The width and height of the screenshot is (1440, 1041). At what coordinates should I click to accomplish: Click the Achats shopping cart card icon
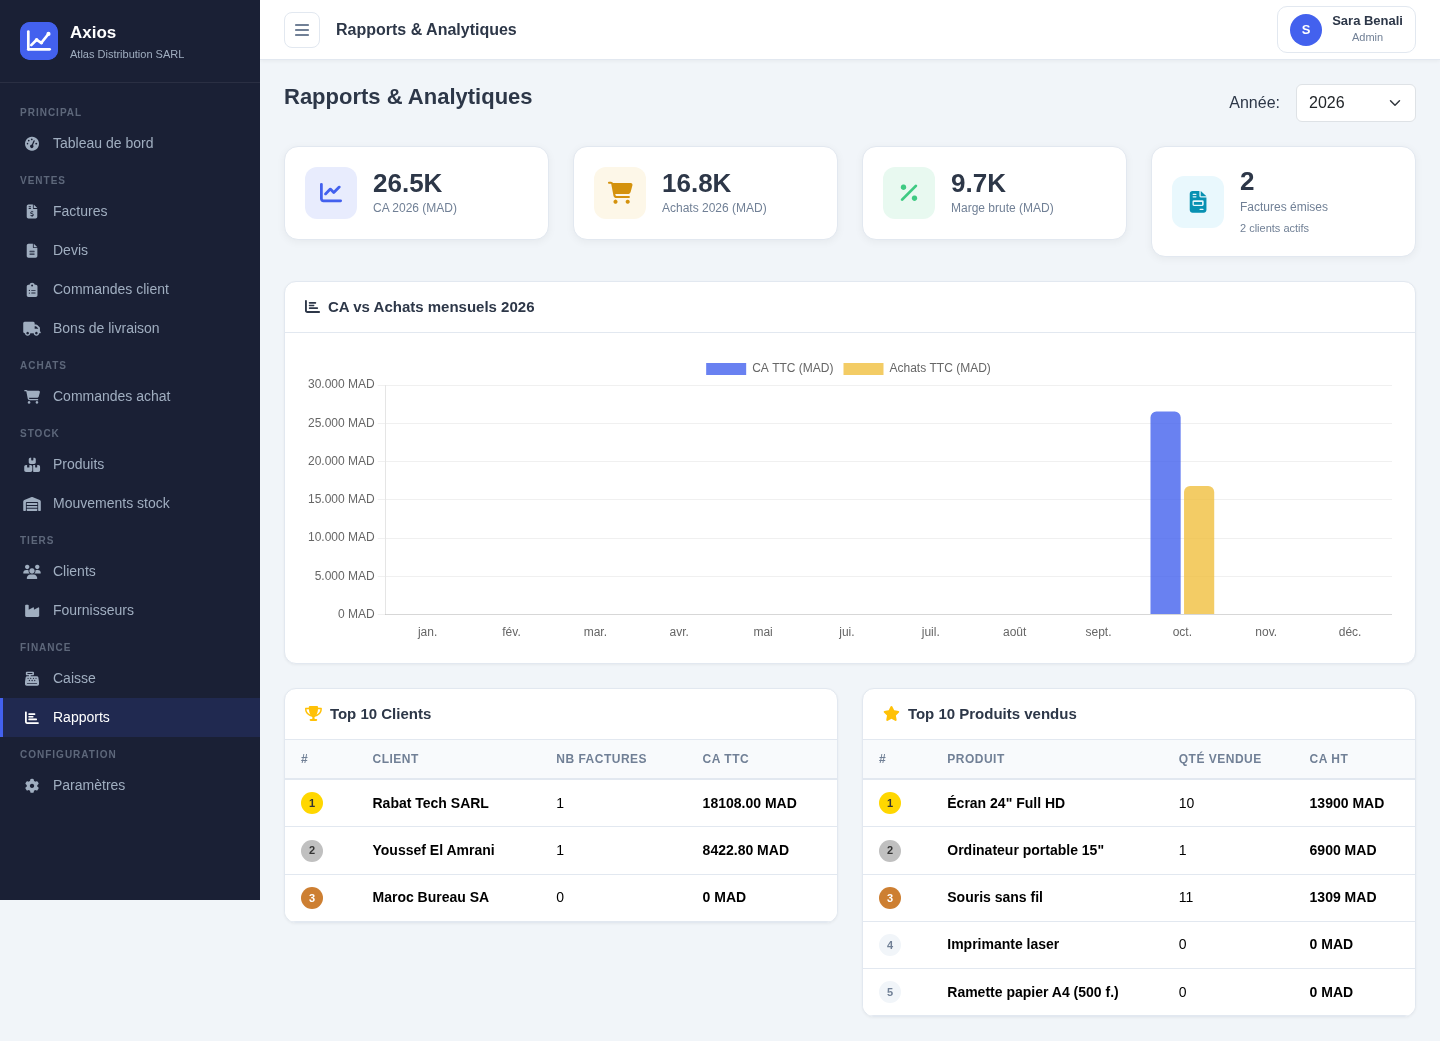620,193
